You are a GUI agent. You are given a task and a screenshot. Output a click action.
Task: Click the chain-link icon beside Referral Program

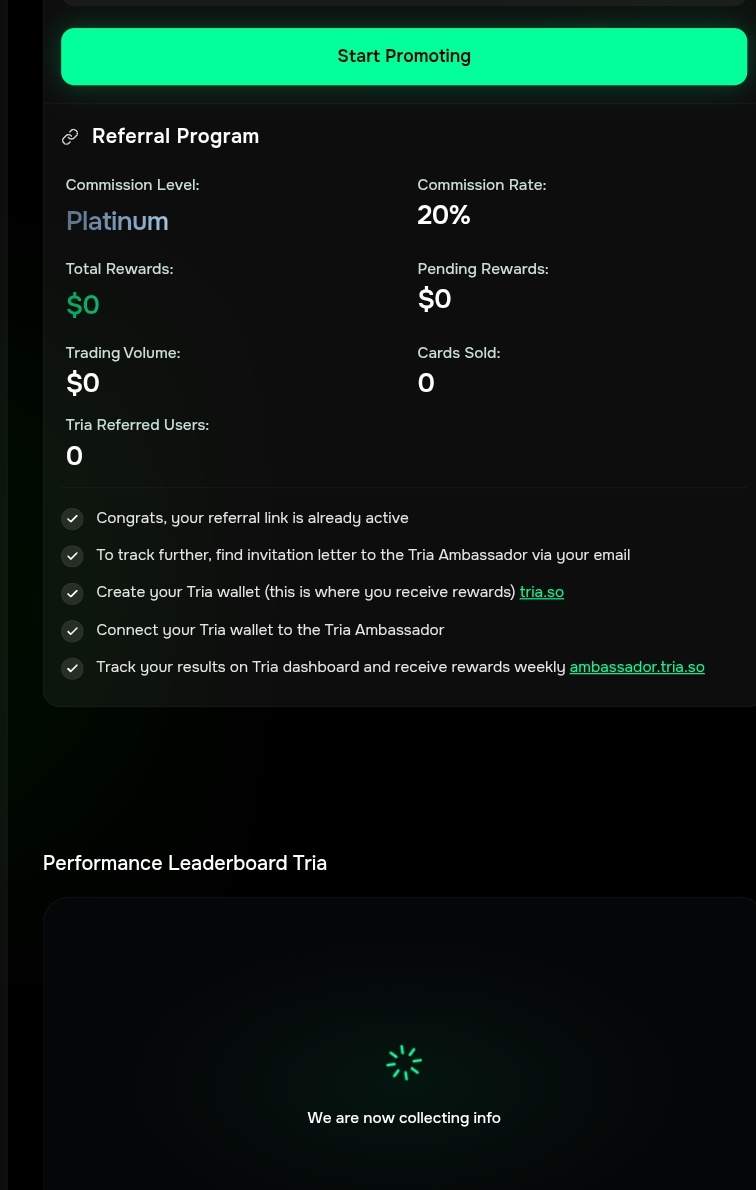70,137
